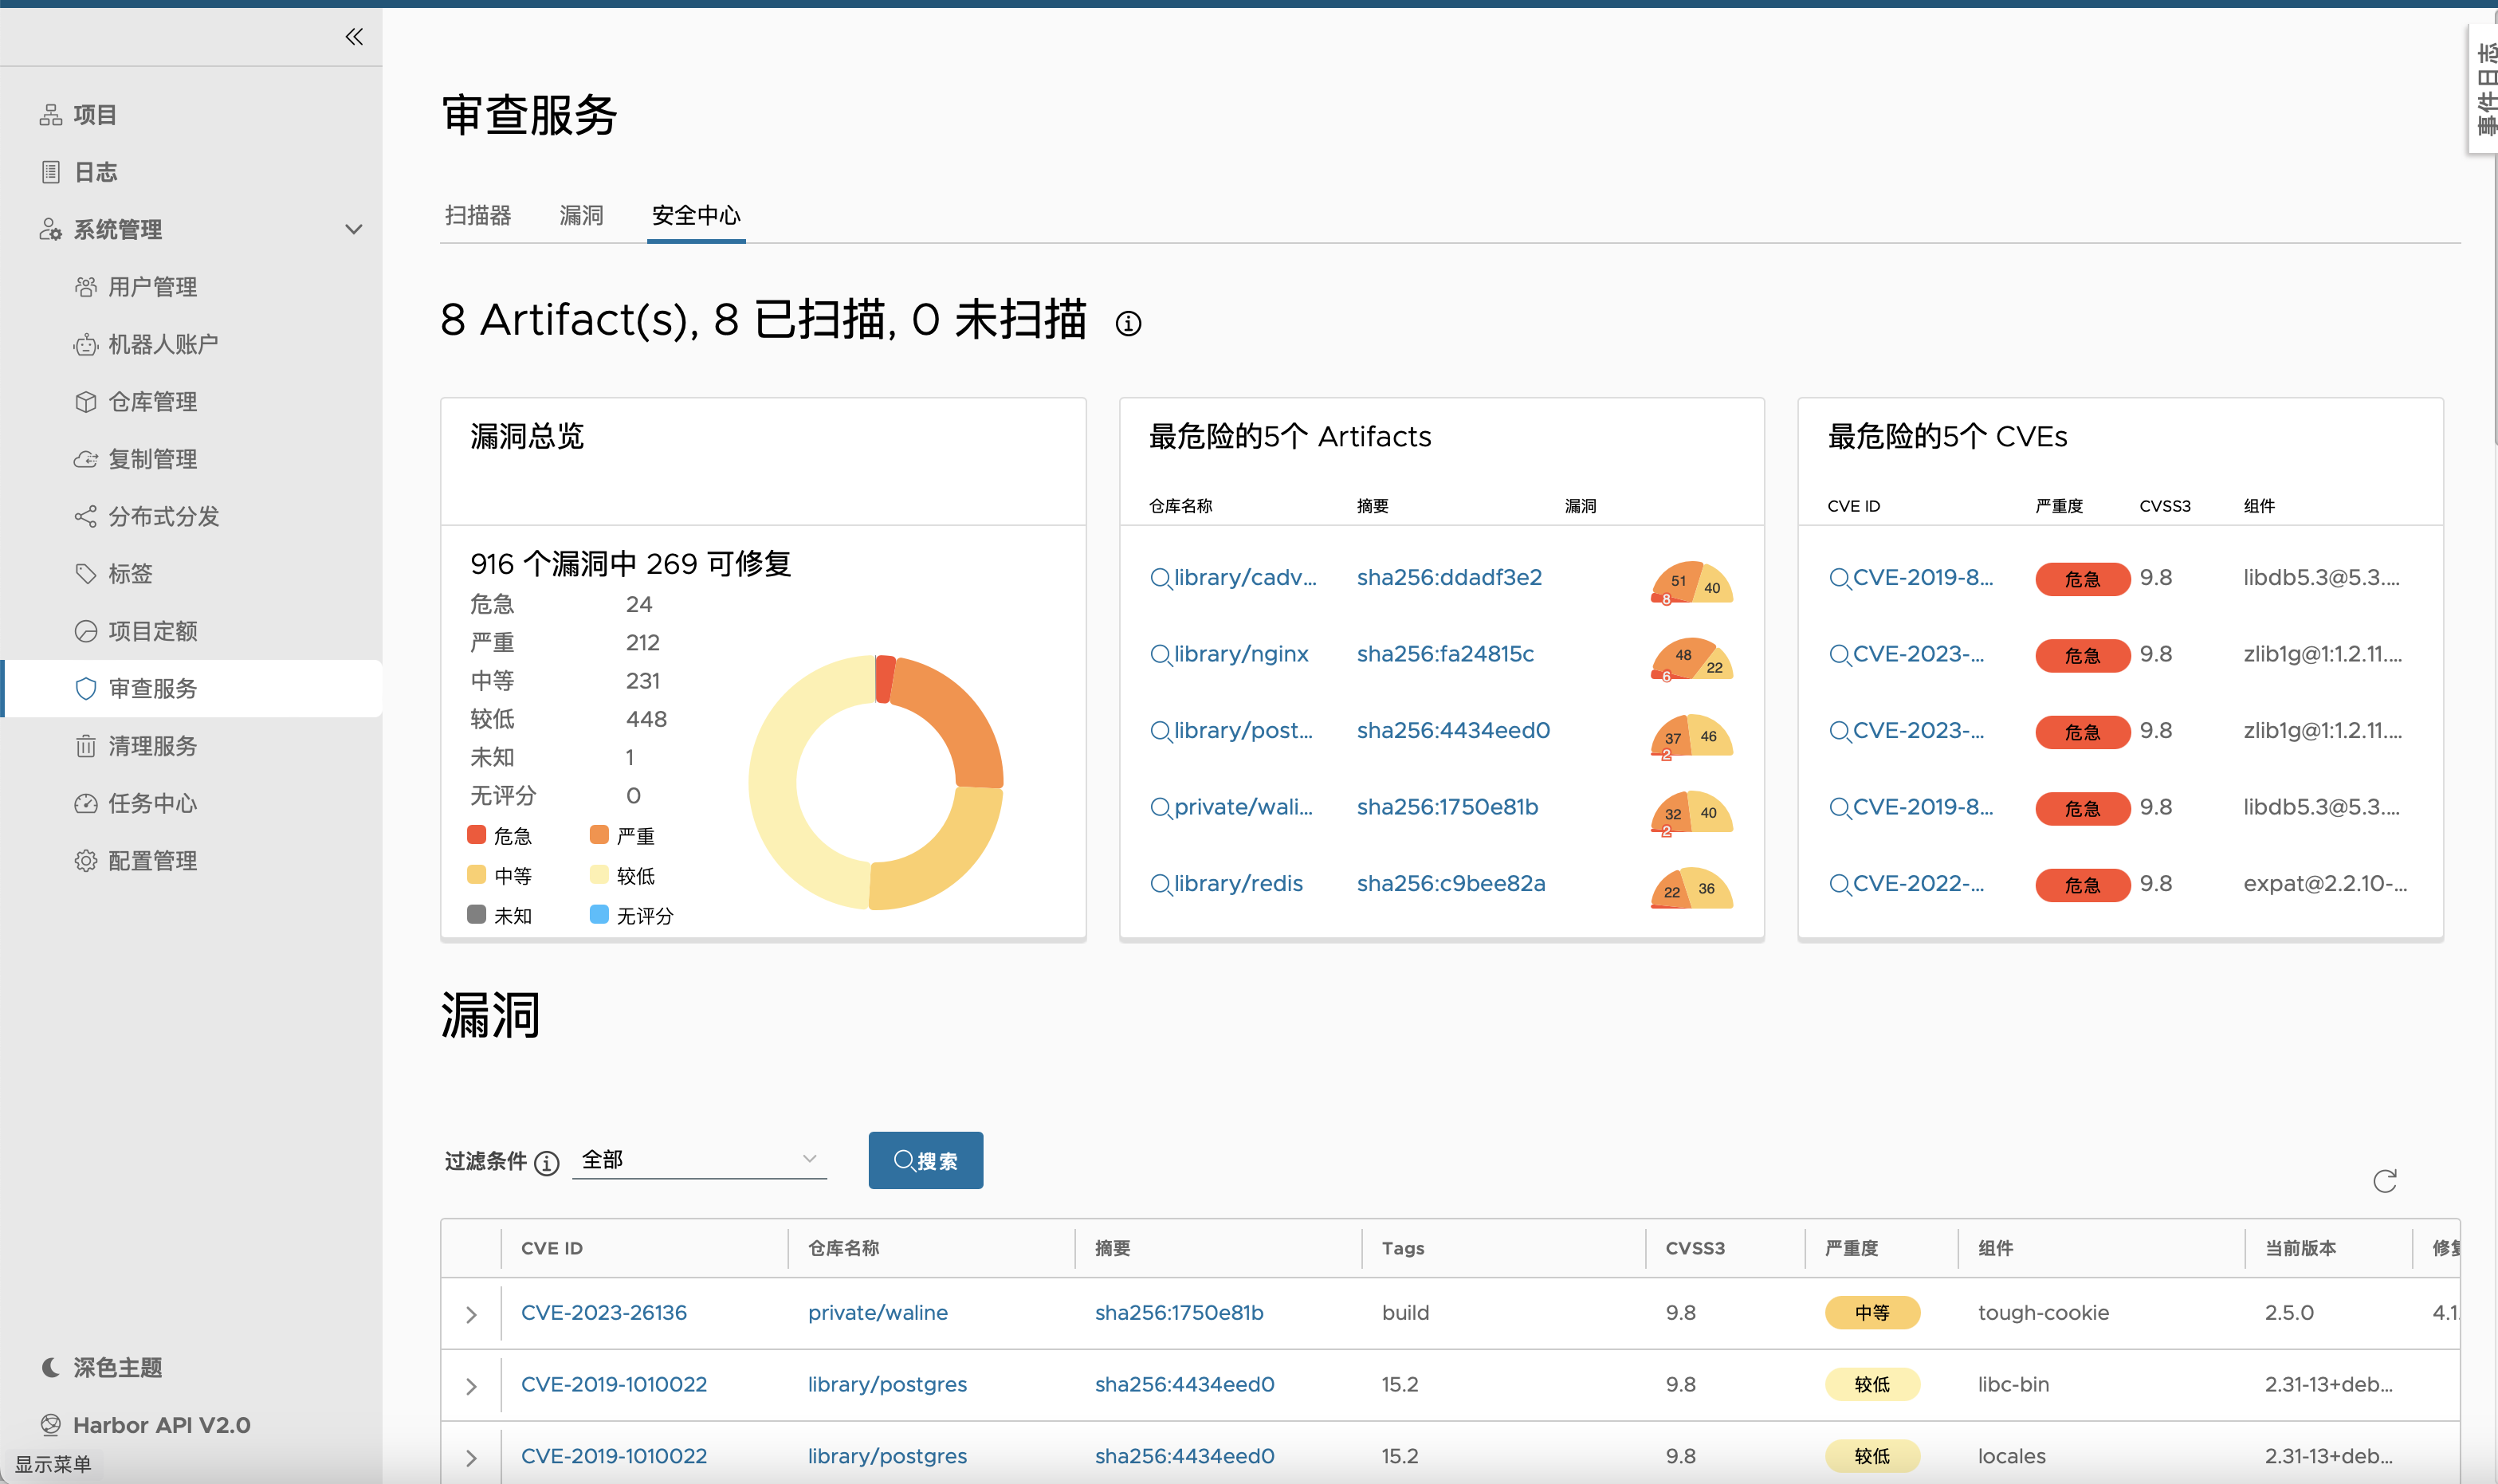Screen dimensions: 2498x1484
Task: Click the library/cadvisor vulnerability mini chart
Action: point(1691,583)
